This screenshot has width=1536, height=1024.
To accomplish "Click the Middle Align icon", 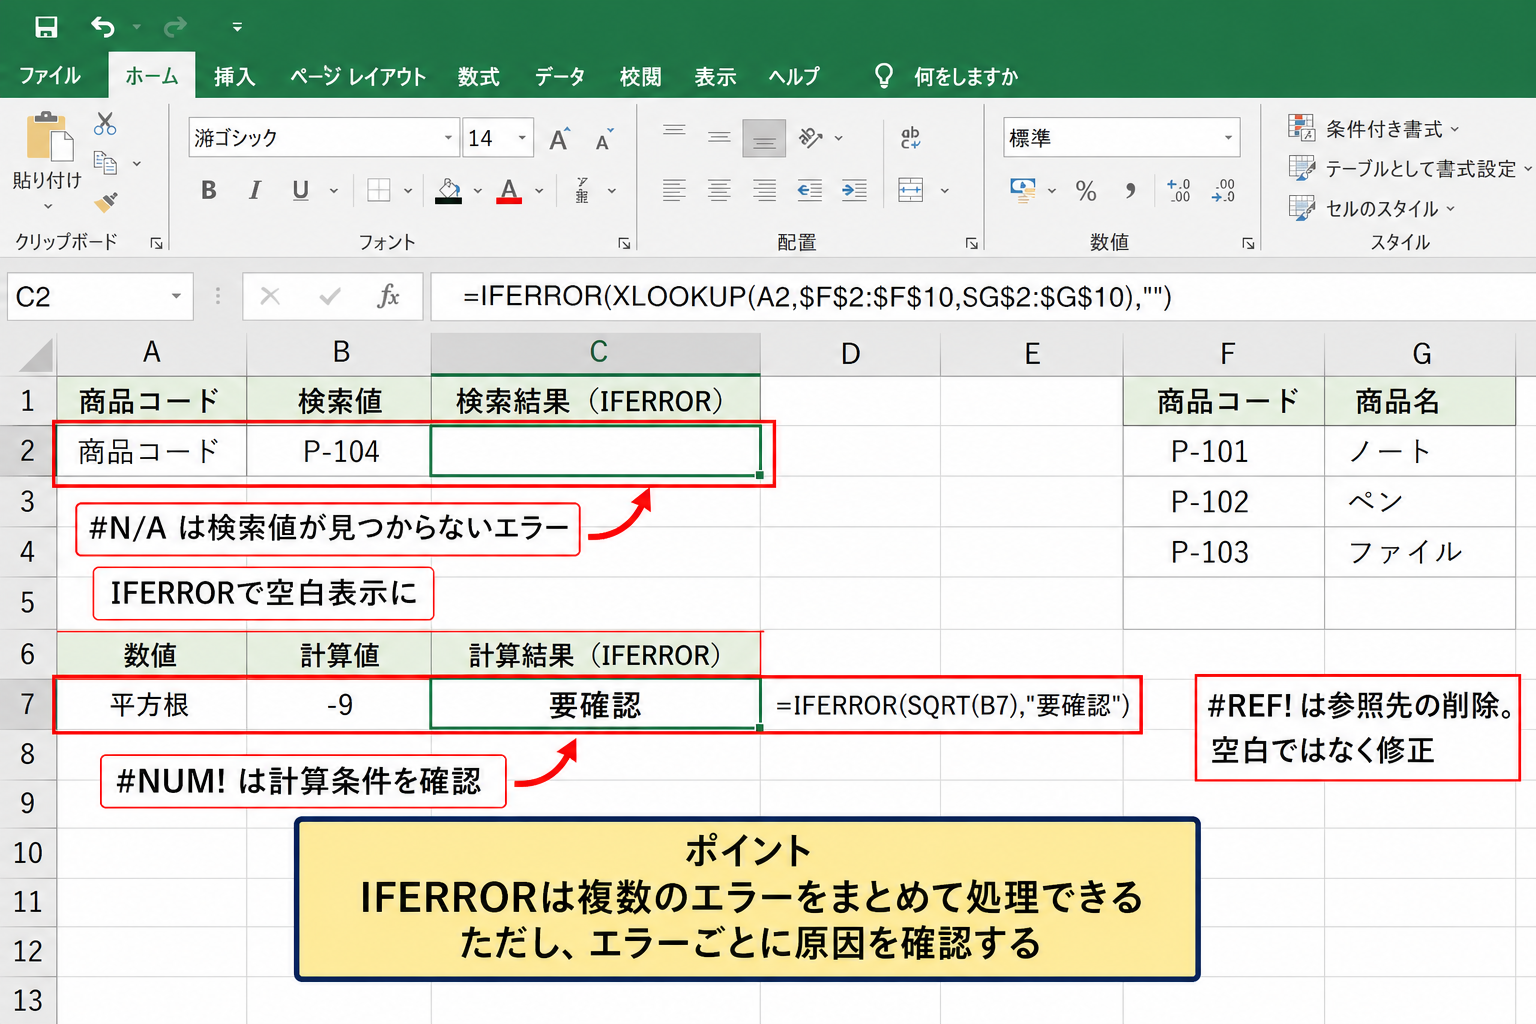I will pyautogui.click(x=719, y=137).
